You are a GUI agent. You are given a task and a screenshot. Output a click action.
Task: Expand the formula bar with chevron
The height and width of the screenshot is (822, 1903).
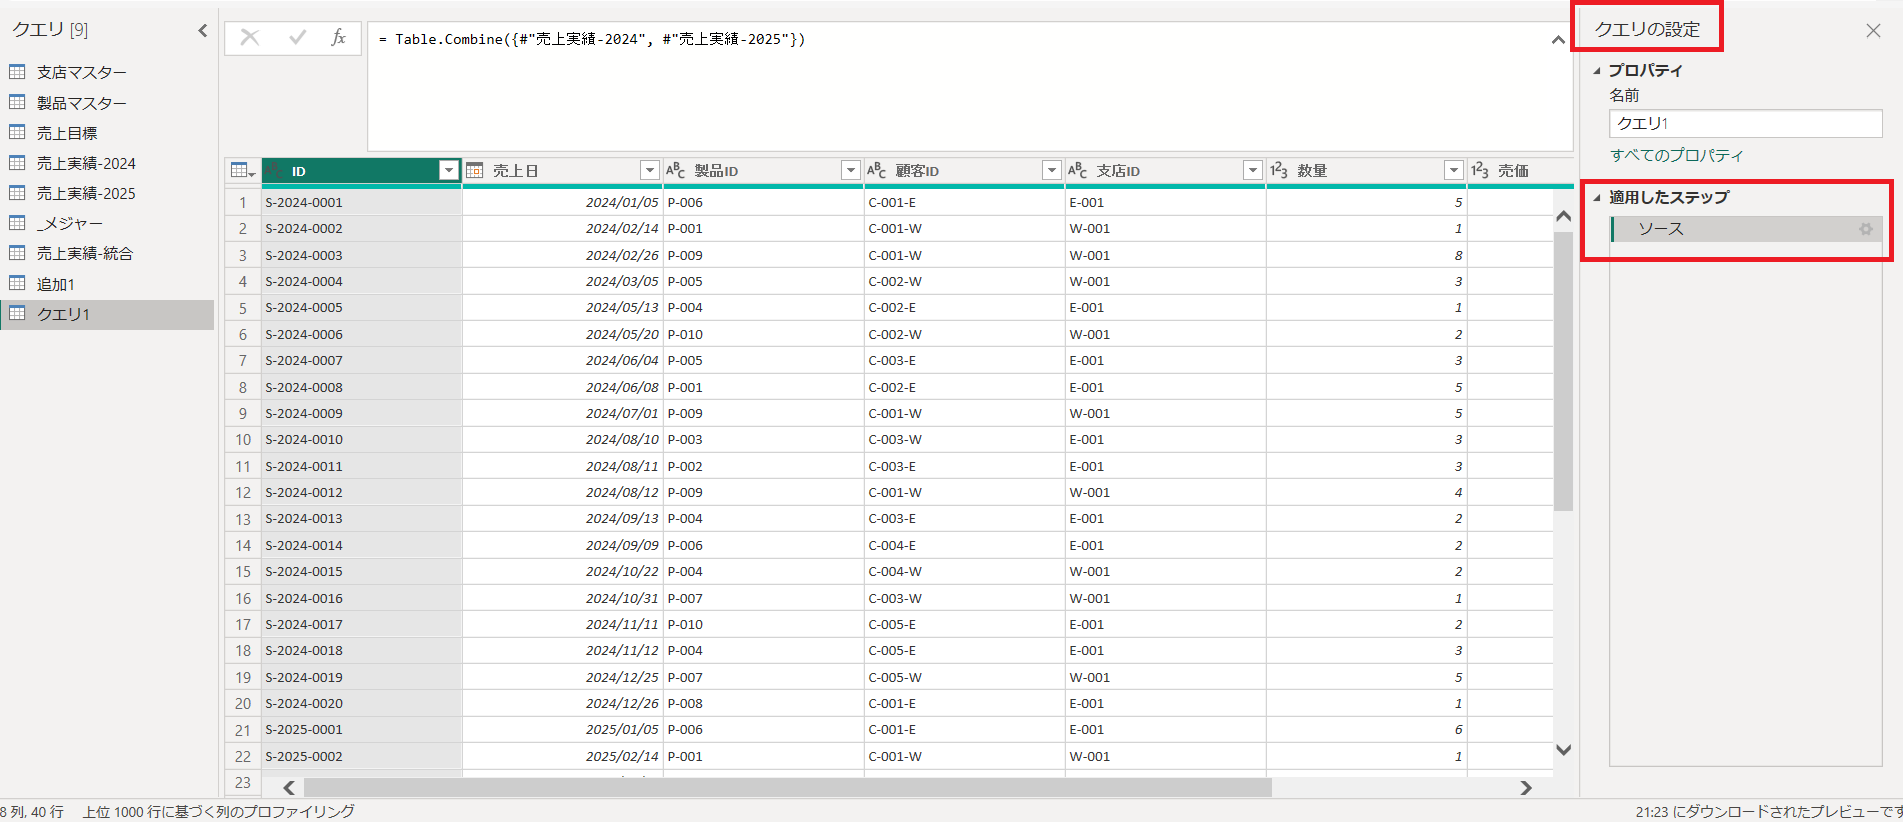point(1558,40)
